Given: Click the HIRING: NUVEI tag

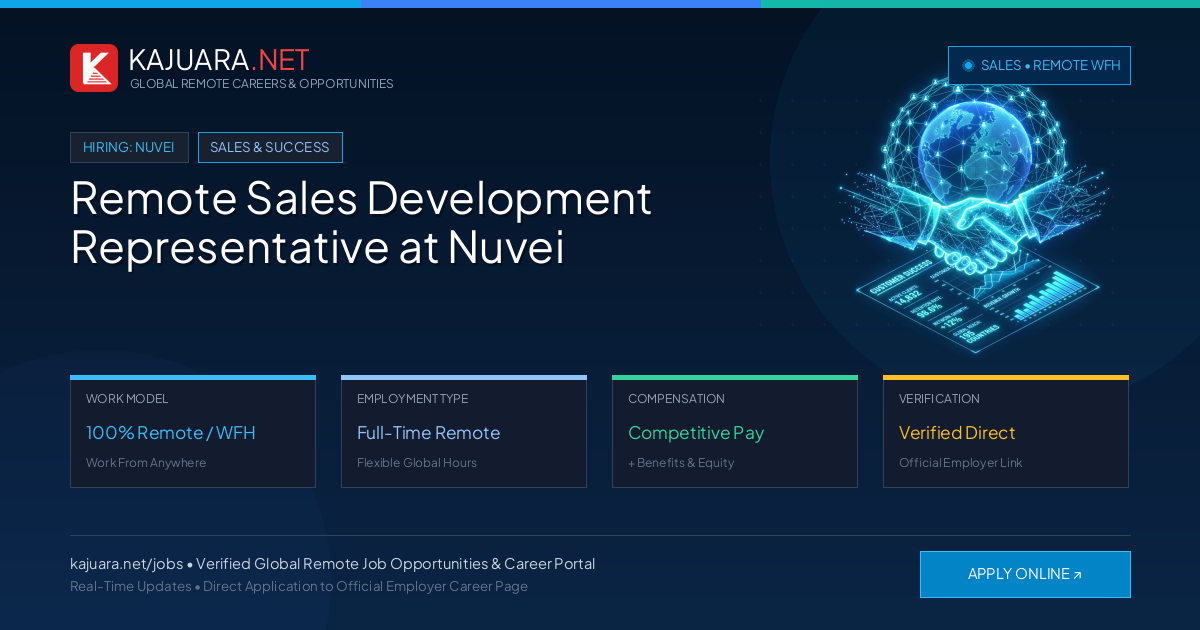Looking at the screenshot, I should coord(129,147).
